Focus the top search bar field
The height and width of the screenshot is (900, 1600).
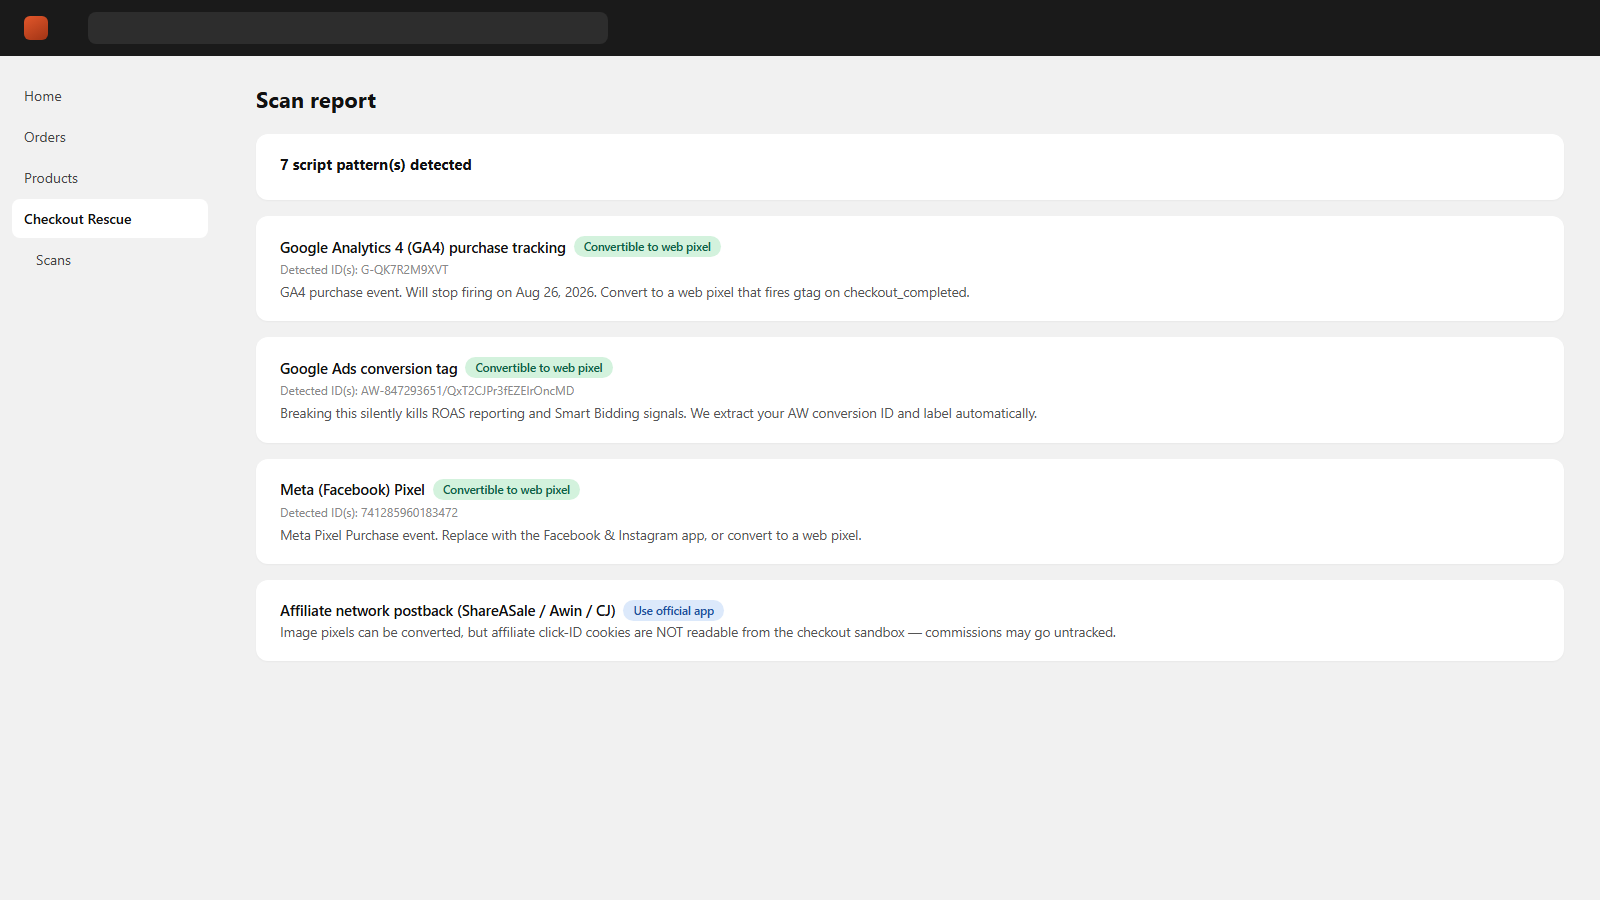point(348,28)
